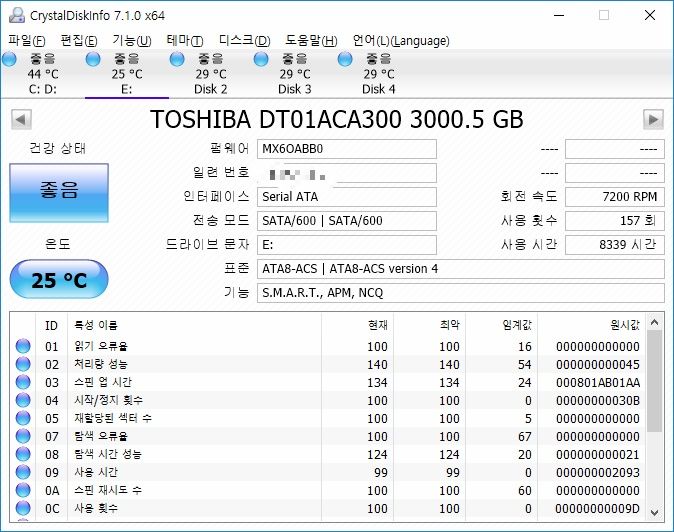Click the status icon for attribute 0A
Viewport: 674px width, 532px height.
pyautogui.click(x=23, y=490)
